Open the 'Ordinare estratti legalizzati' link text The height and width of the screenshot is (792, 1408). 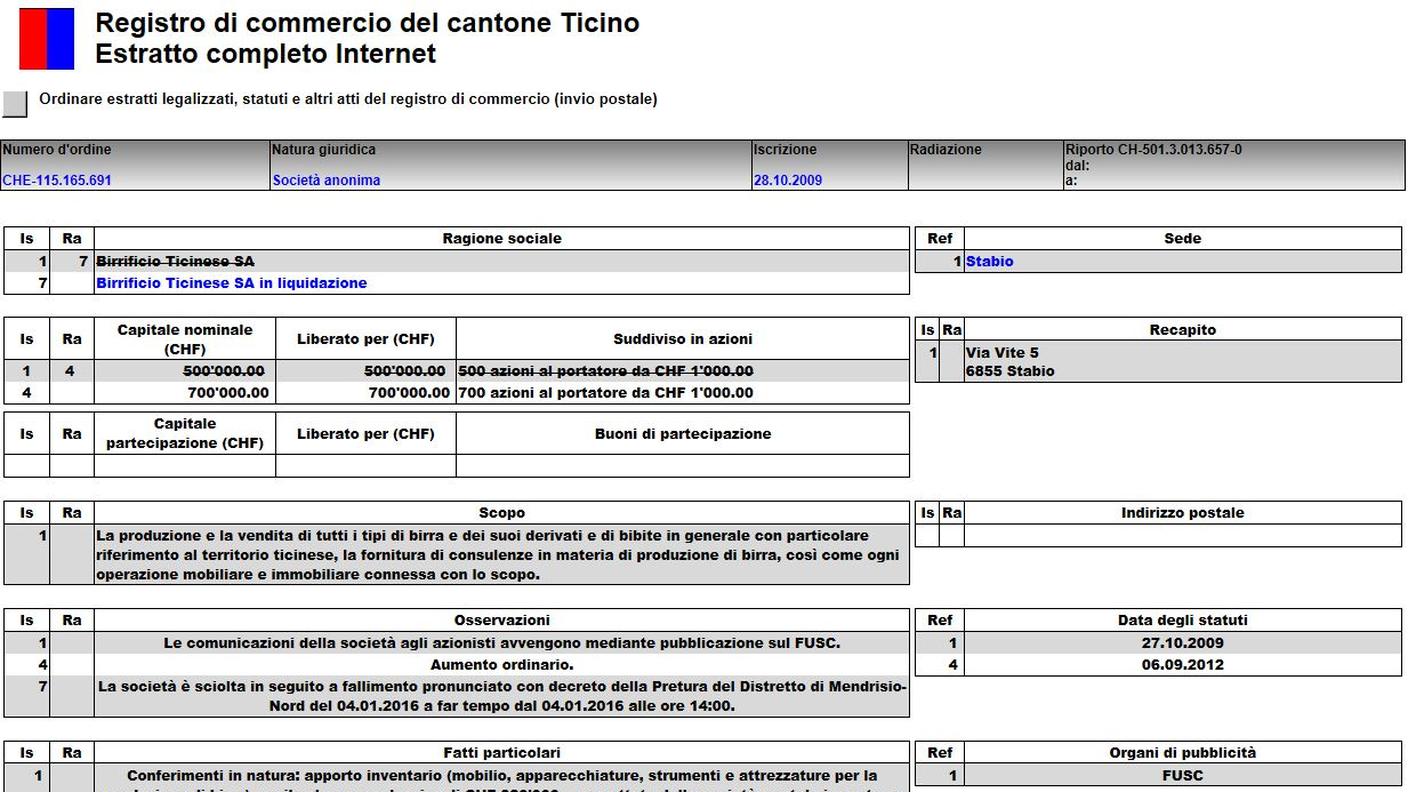point(348,99)
